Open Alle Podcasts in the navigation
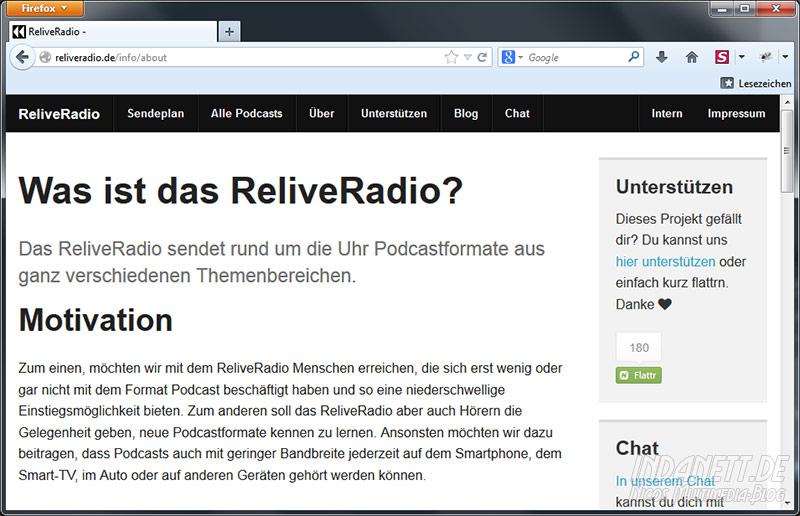800x516 pixels. tap(246, 113)
